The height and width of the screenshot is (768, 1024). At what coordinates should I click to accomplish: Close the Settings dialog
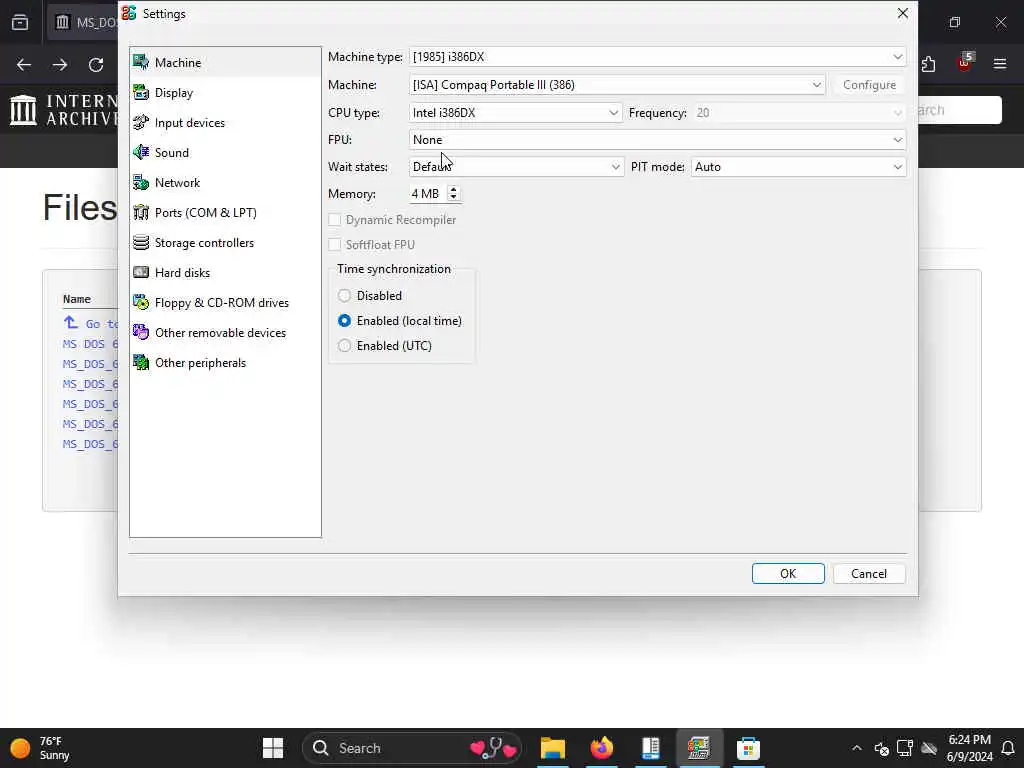click(x=903, y=13)
